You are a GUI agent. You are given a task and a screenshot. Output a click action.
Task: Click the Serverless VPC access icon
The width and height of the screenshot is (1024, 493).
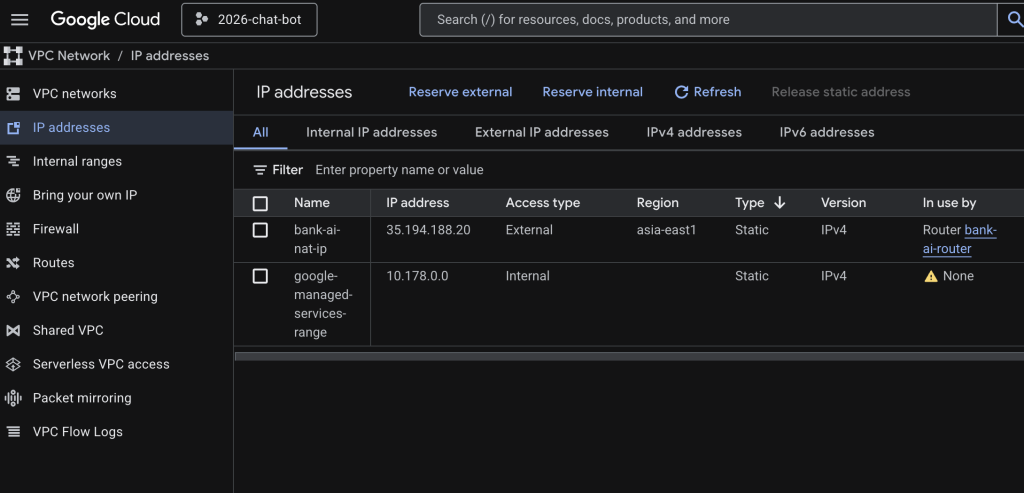pos(13,364)
